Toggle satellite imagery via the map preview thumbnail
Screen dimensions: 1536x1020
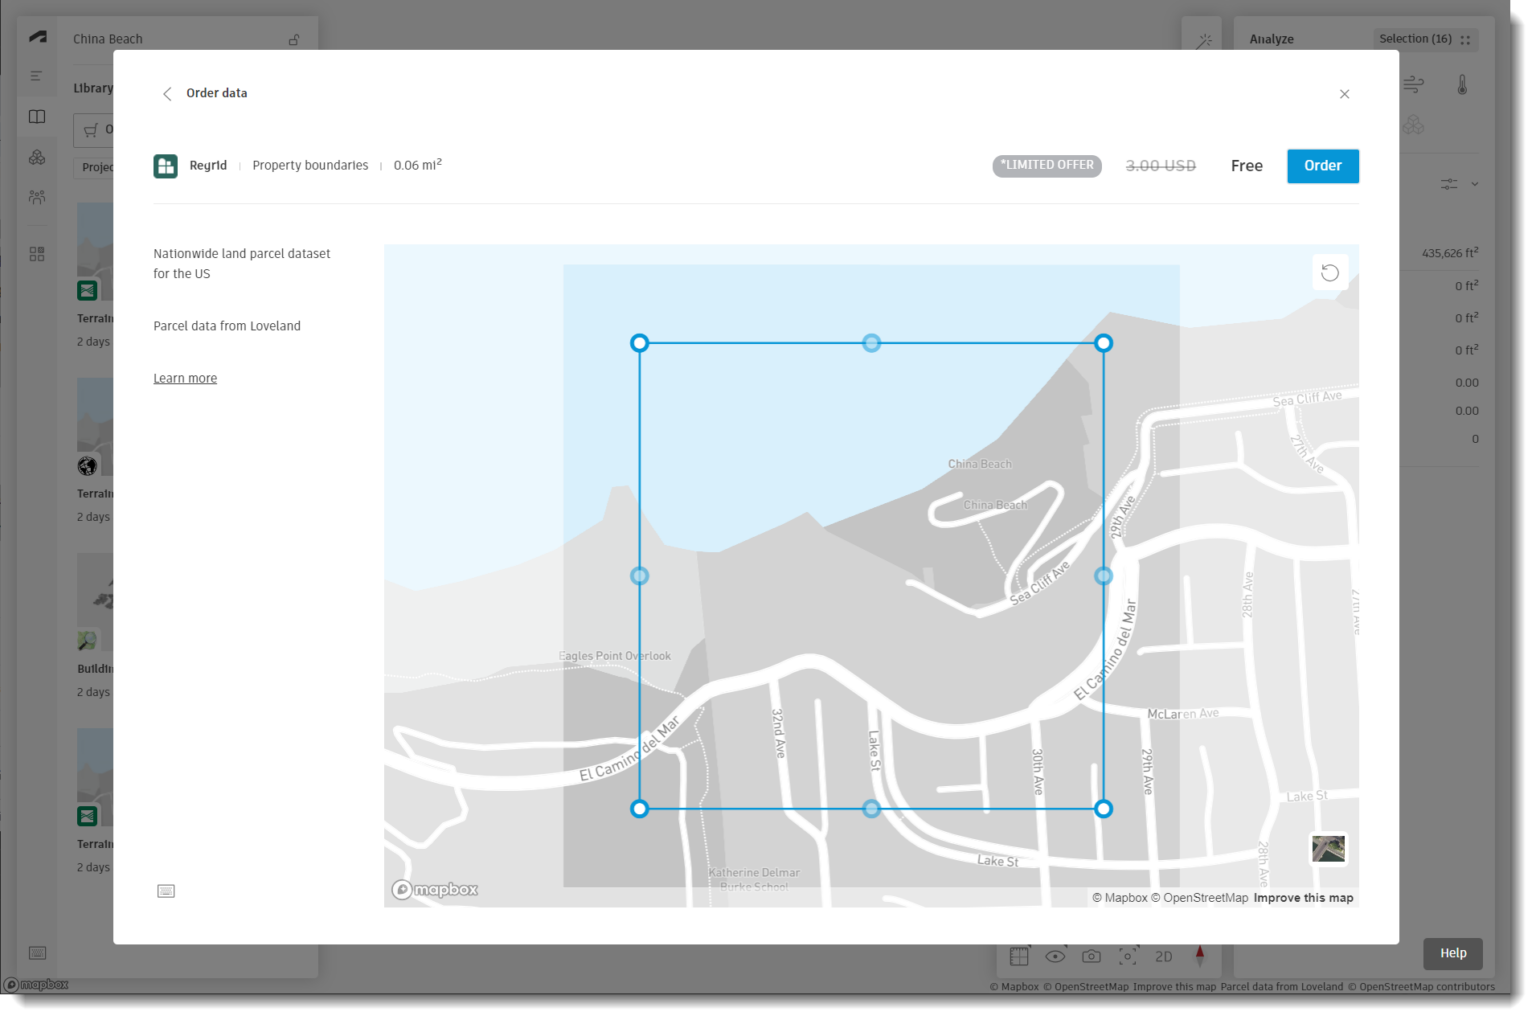[x=1328, y=848]
